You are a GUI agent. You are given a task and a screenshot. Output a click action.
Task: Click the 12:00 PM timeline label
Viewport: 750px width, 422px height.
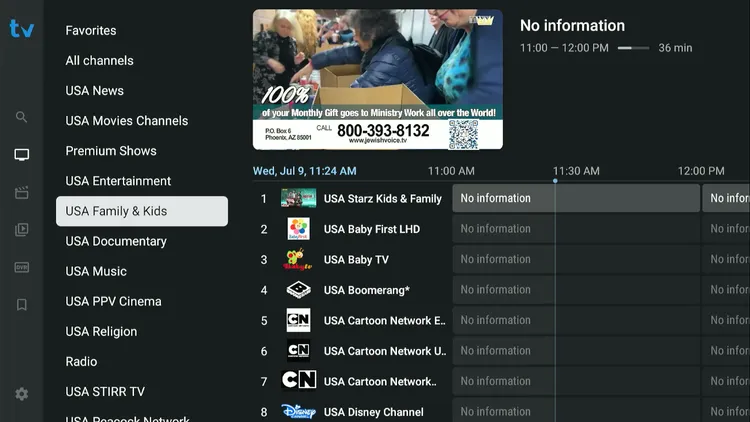(x=701, y=171)
